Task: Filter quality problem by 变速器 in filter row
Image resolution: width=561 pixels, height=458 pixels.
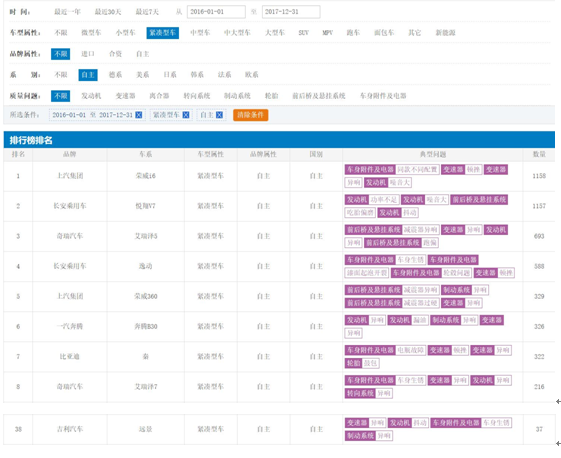Action: 126,96
